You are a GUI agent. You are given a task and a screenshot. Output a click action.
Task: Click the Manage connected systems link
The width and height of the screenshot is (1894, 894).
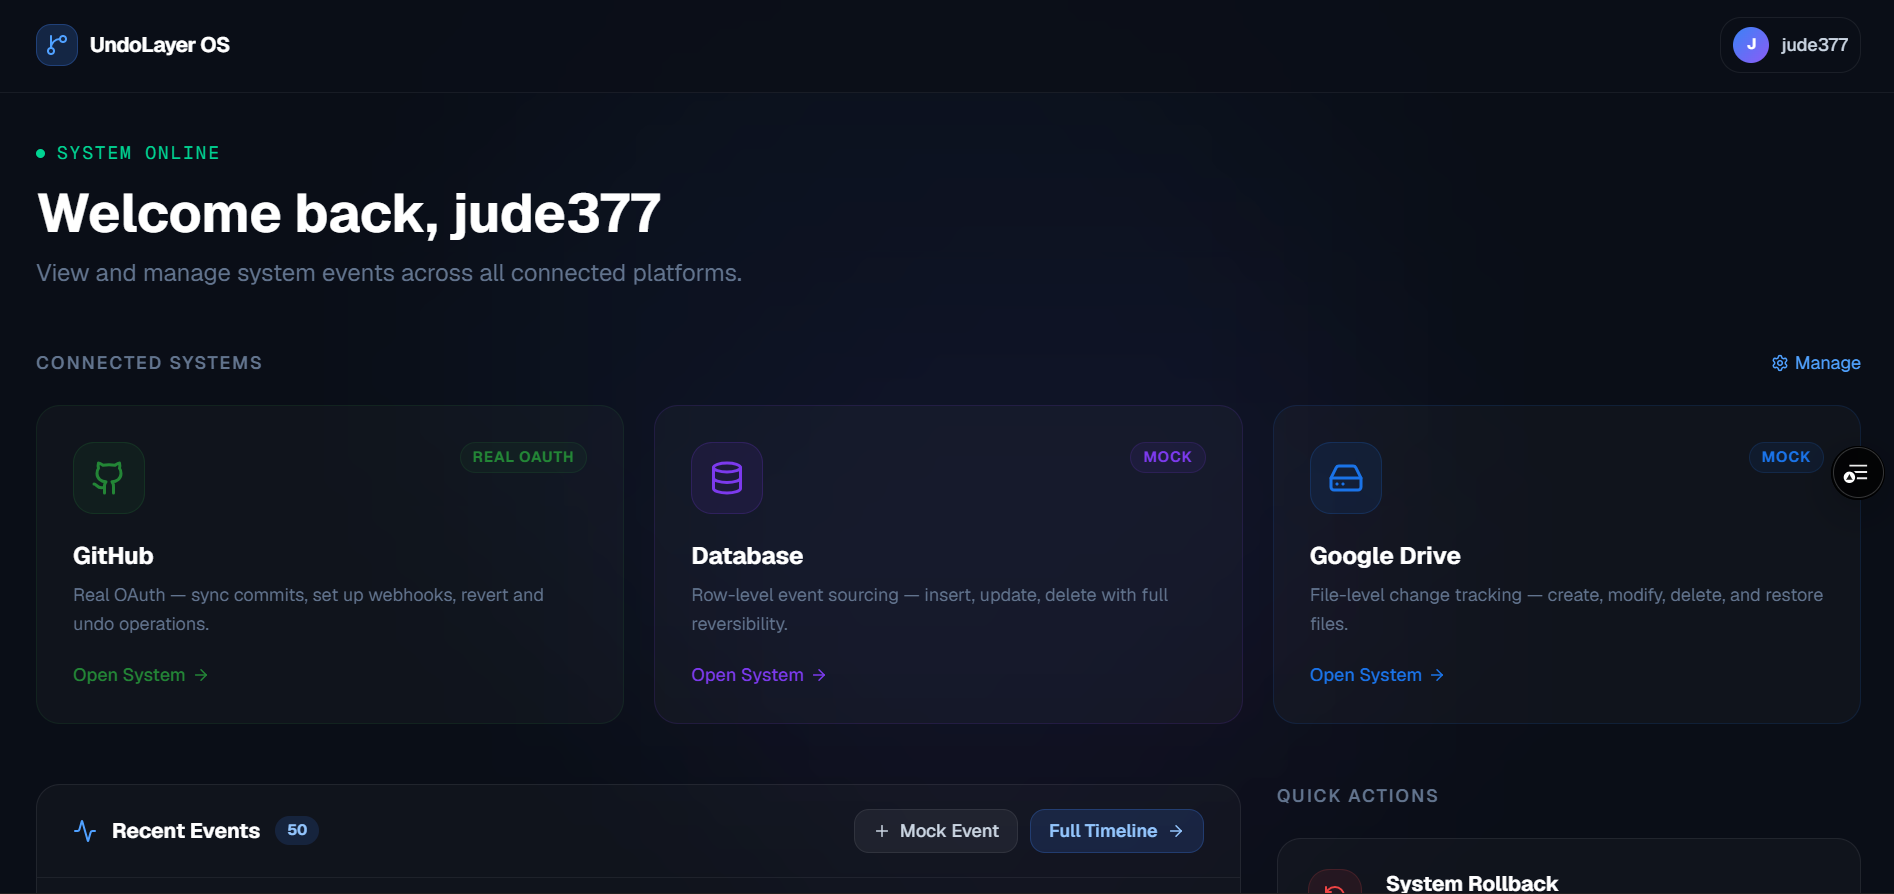coord(1816,363)
